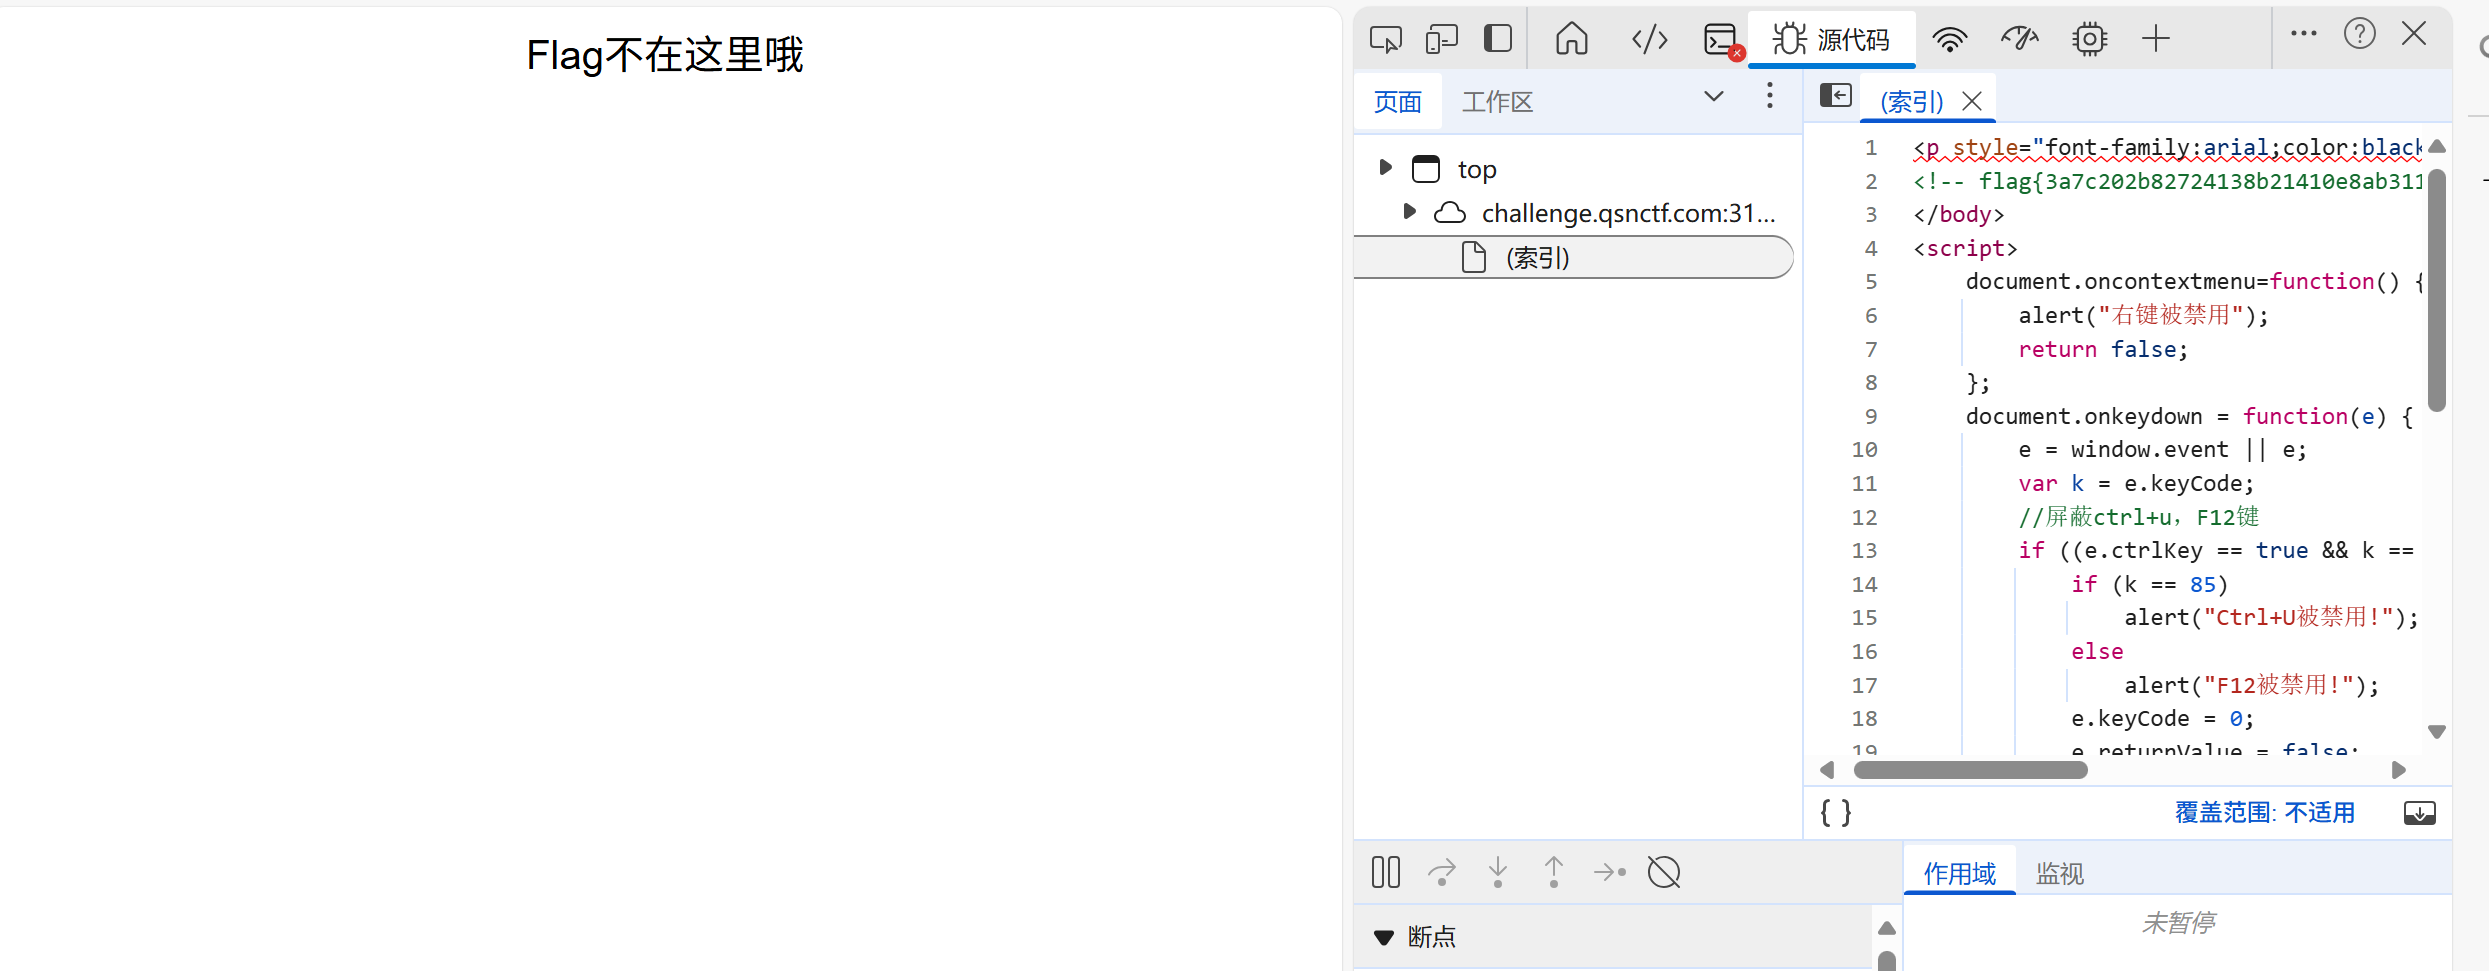Expand the top frame tree node
Screen dimensions: 2489x971
(1385, 167)
